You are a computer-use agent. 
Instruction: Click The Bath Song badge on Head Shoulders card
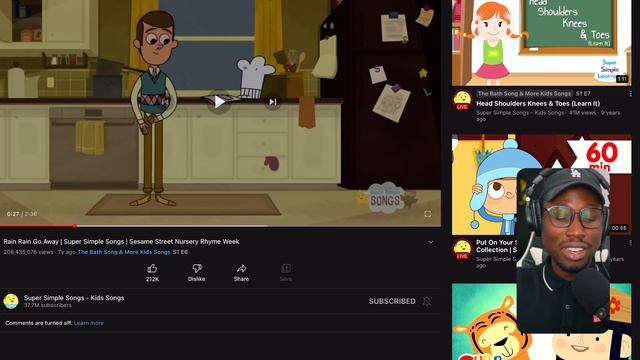pos(524,94)
